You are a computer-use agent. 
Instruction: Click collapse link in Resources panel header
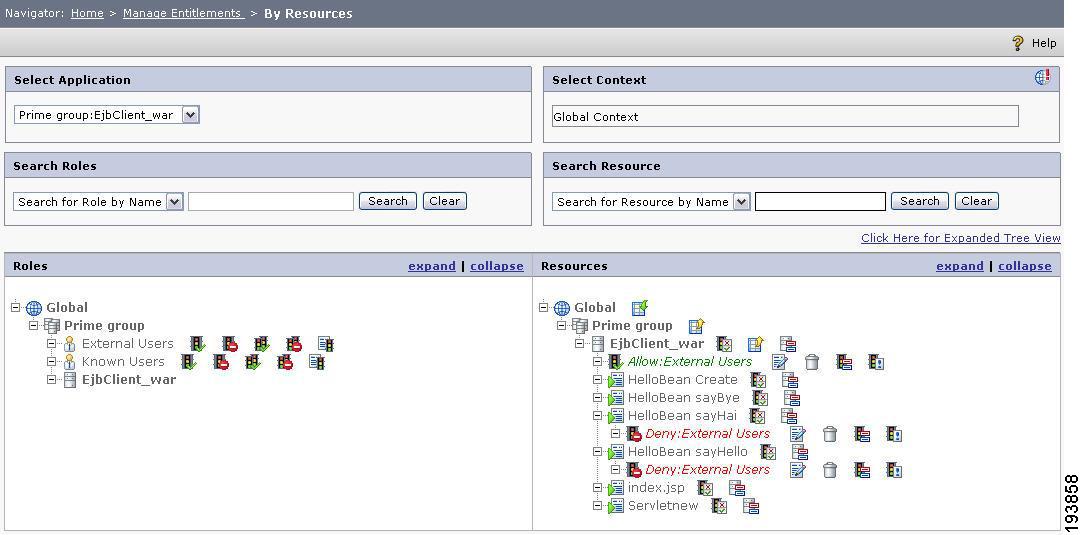point(1025,266)
